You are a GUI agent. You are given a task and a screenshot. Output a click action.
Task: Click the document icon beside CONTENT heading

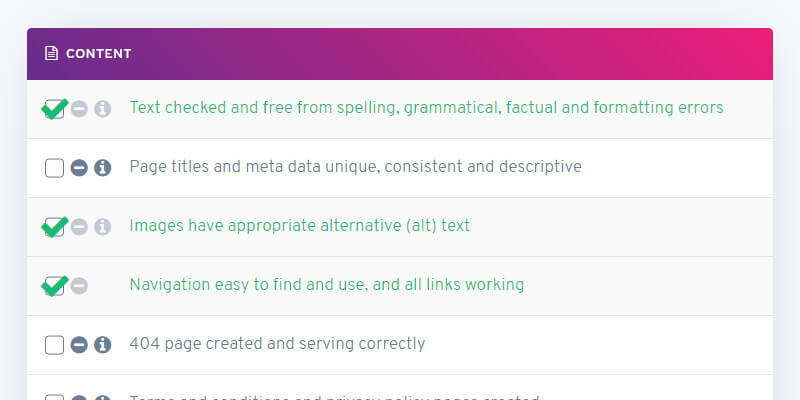point(52,53)
